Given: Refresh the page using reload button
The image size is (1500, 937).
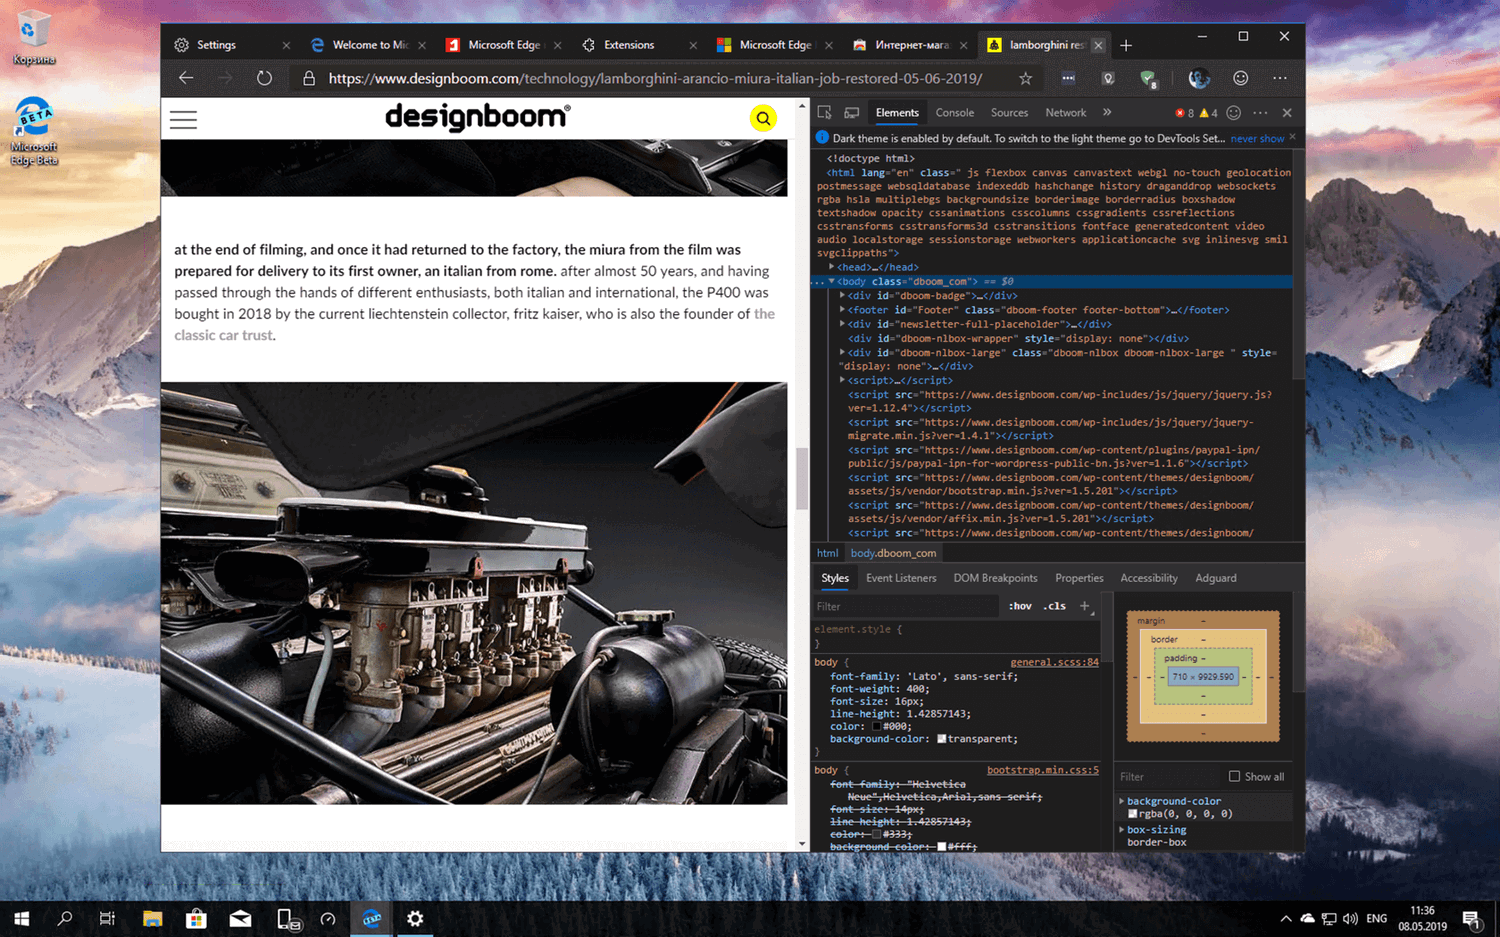Looking at the screenshot, I should click(x=264, y=78).
